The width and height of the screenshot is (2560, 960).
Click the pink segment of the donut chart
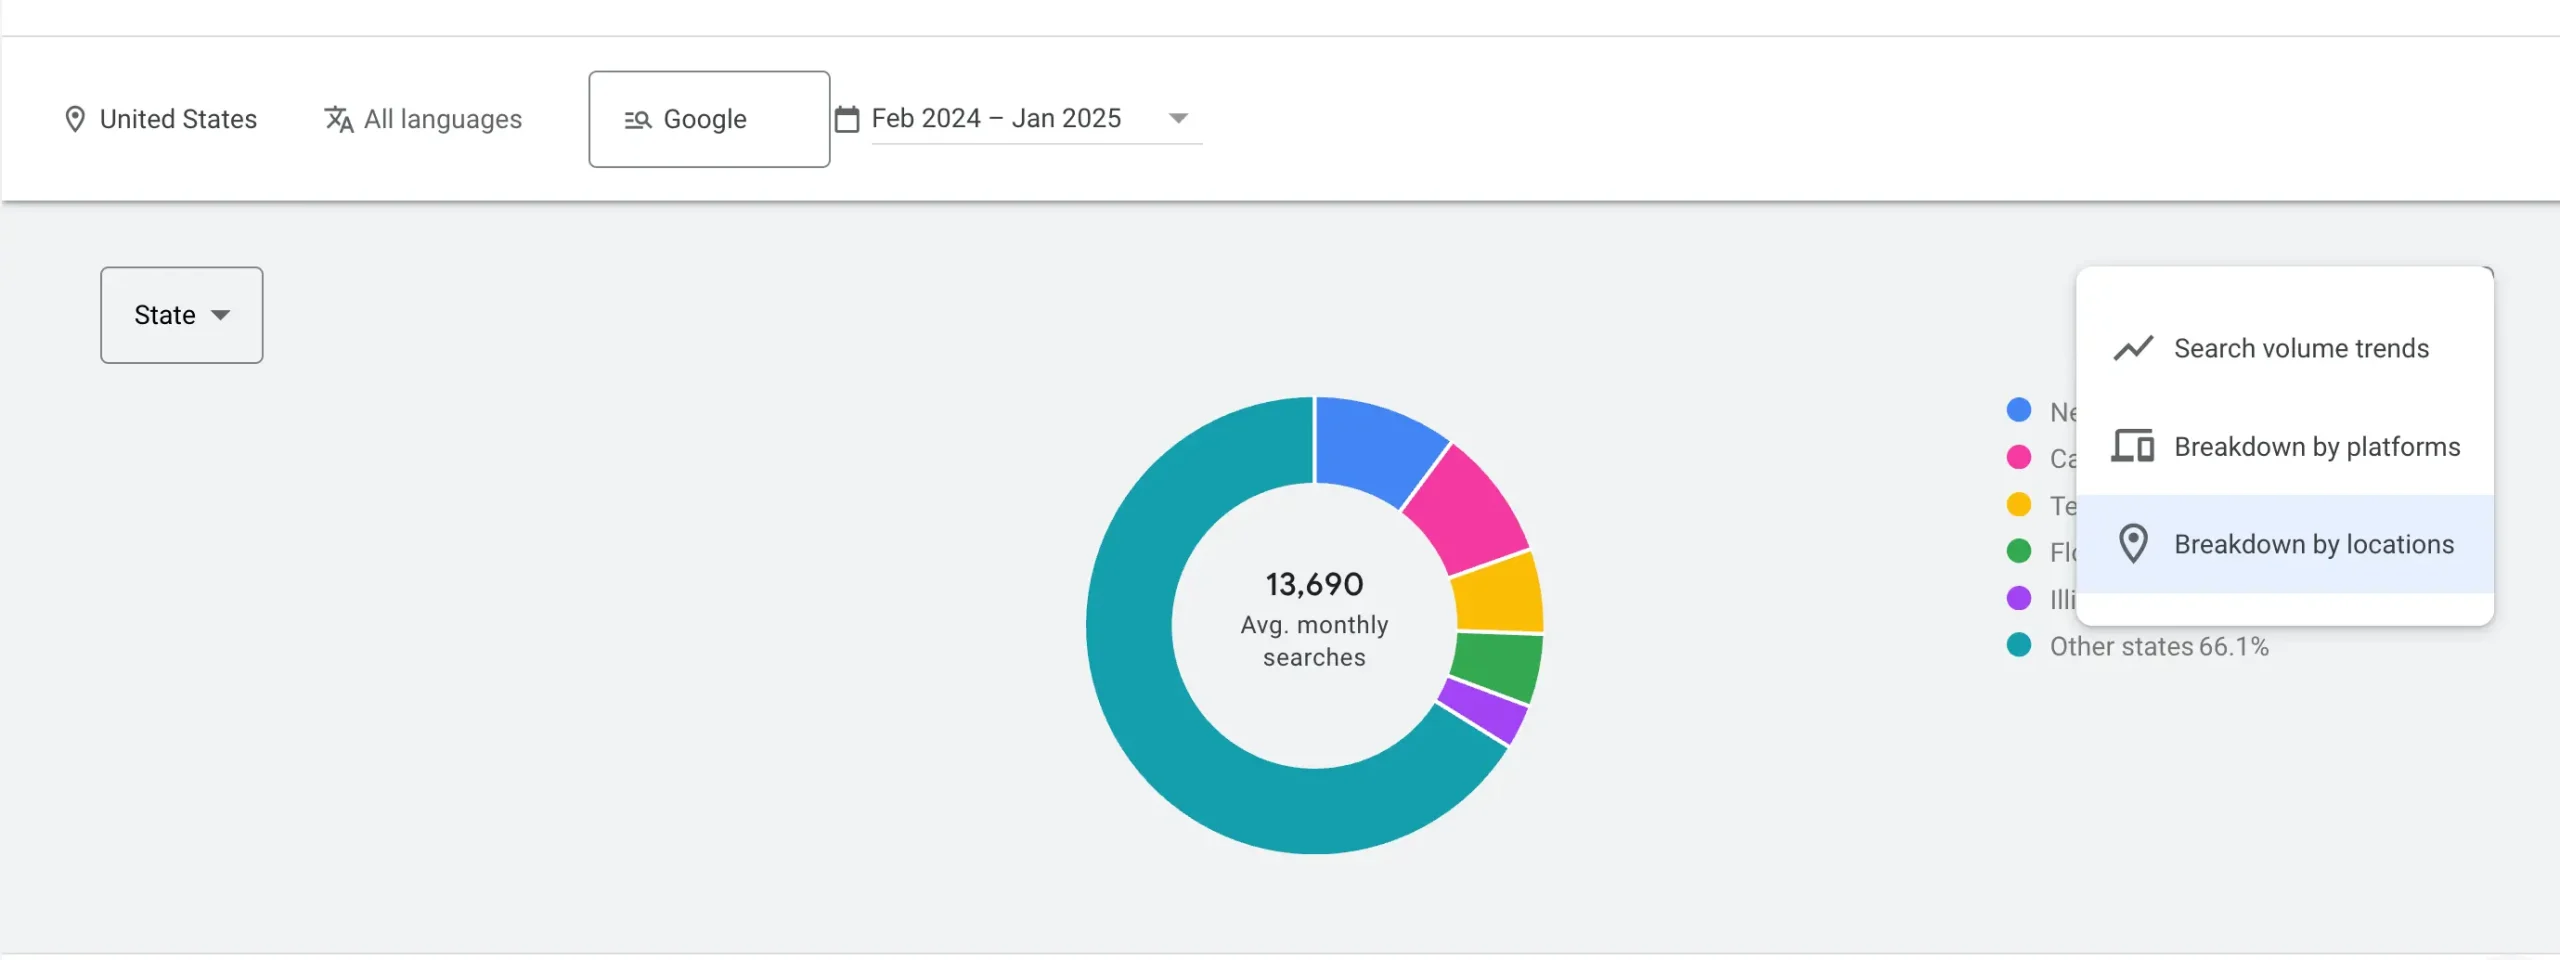pyautogui.click(x=1468, y=508)
